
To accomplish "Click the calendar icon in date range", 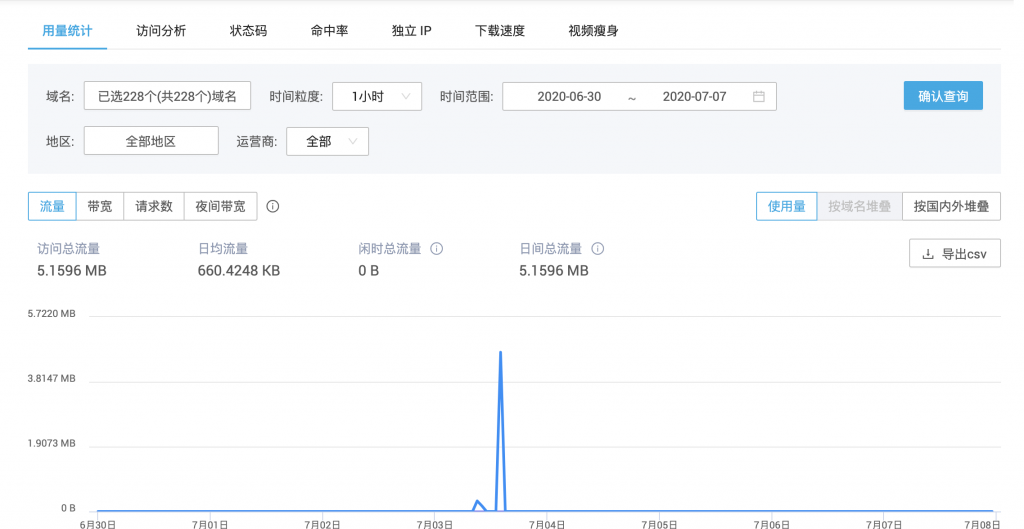I will click(759, 97).
